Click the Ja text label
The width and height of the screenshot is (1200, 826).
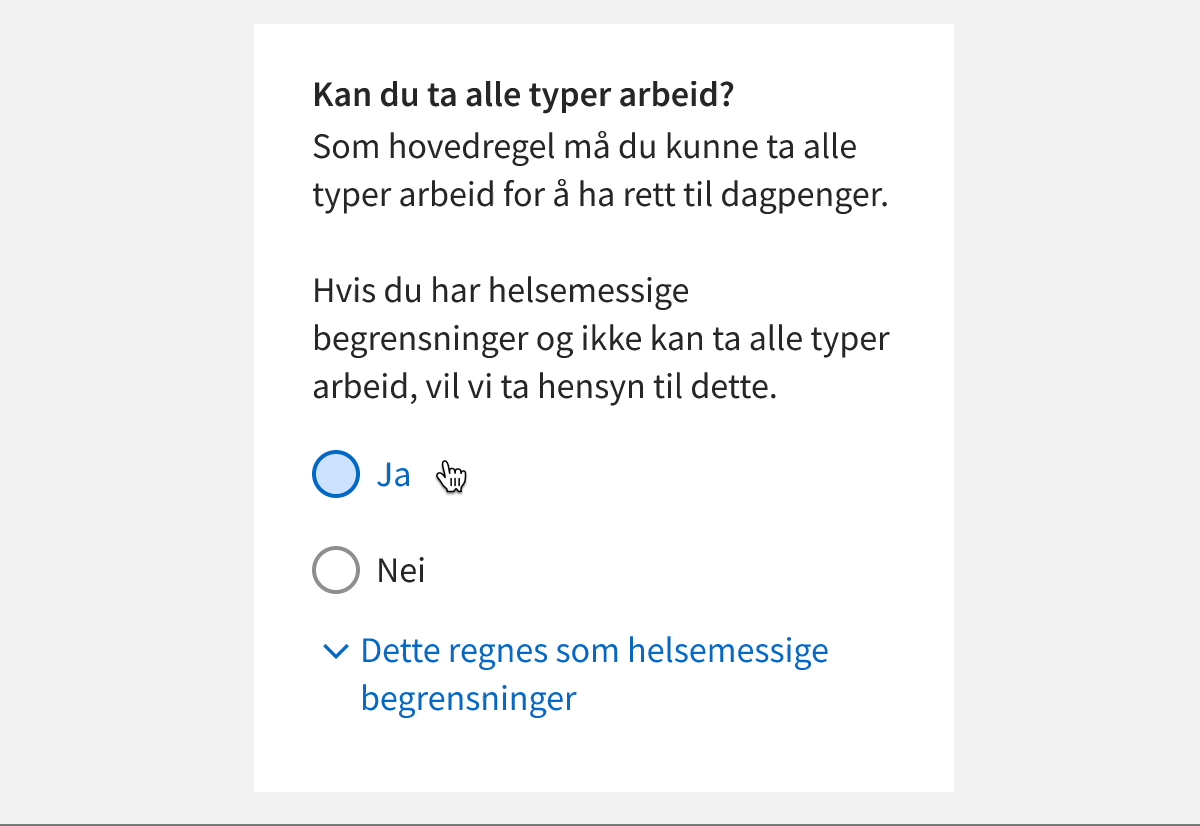[394, 474]
